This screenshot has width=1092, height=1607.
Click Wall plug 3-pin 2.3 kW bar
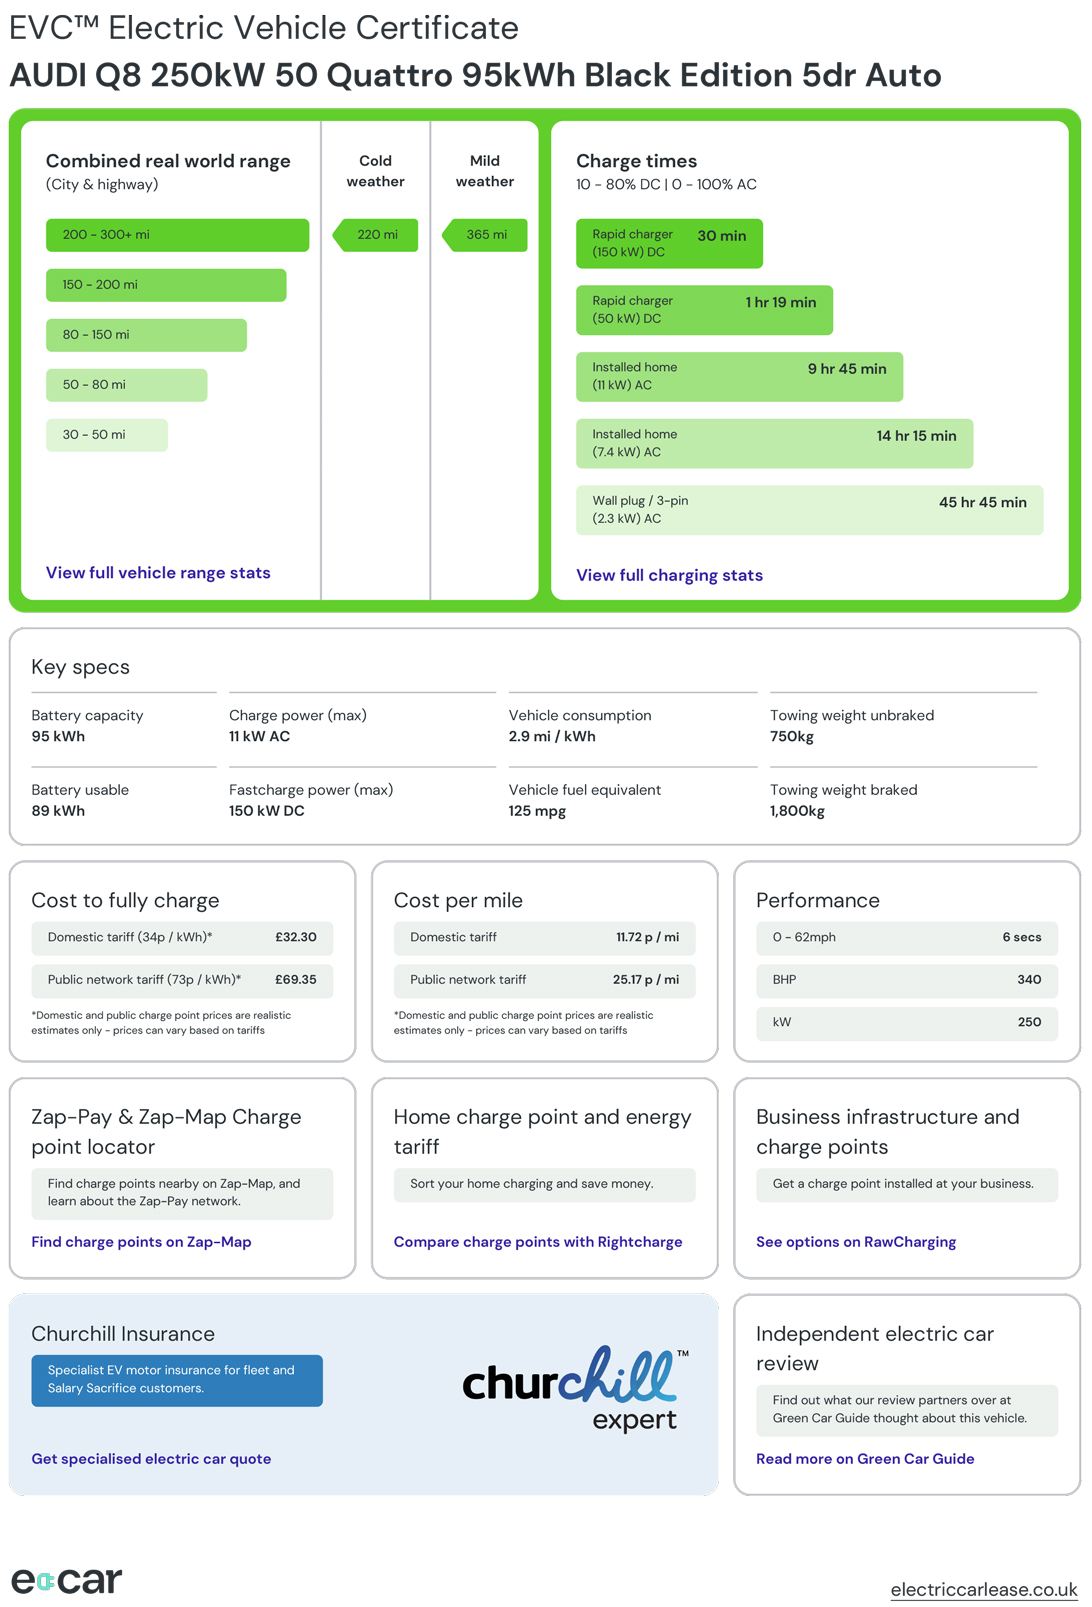pyautogui.click(x=809, y=510)
